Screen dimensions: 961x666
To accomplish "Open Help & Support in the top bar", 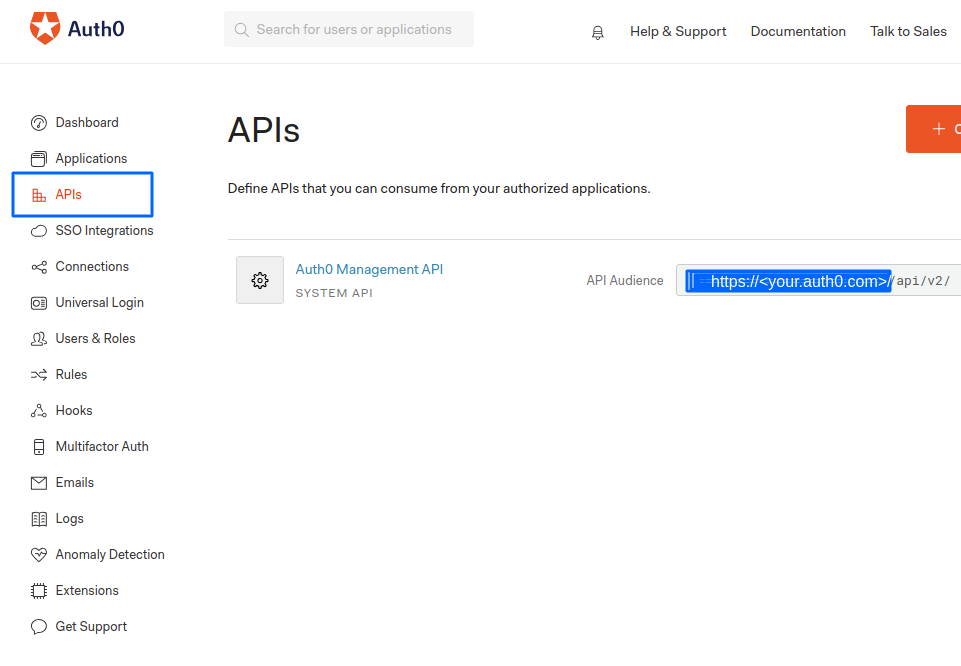I will (x=678, y=31).
